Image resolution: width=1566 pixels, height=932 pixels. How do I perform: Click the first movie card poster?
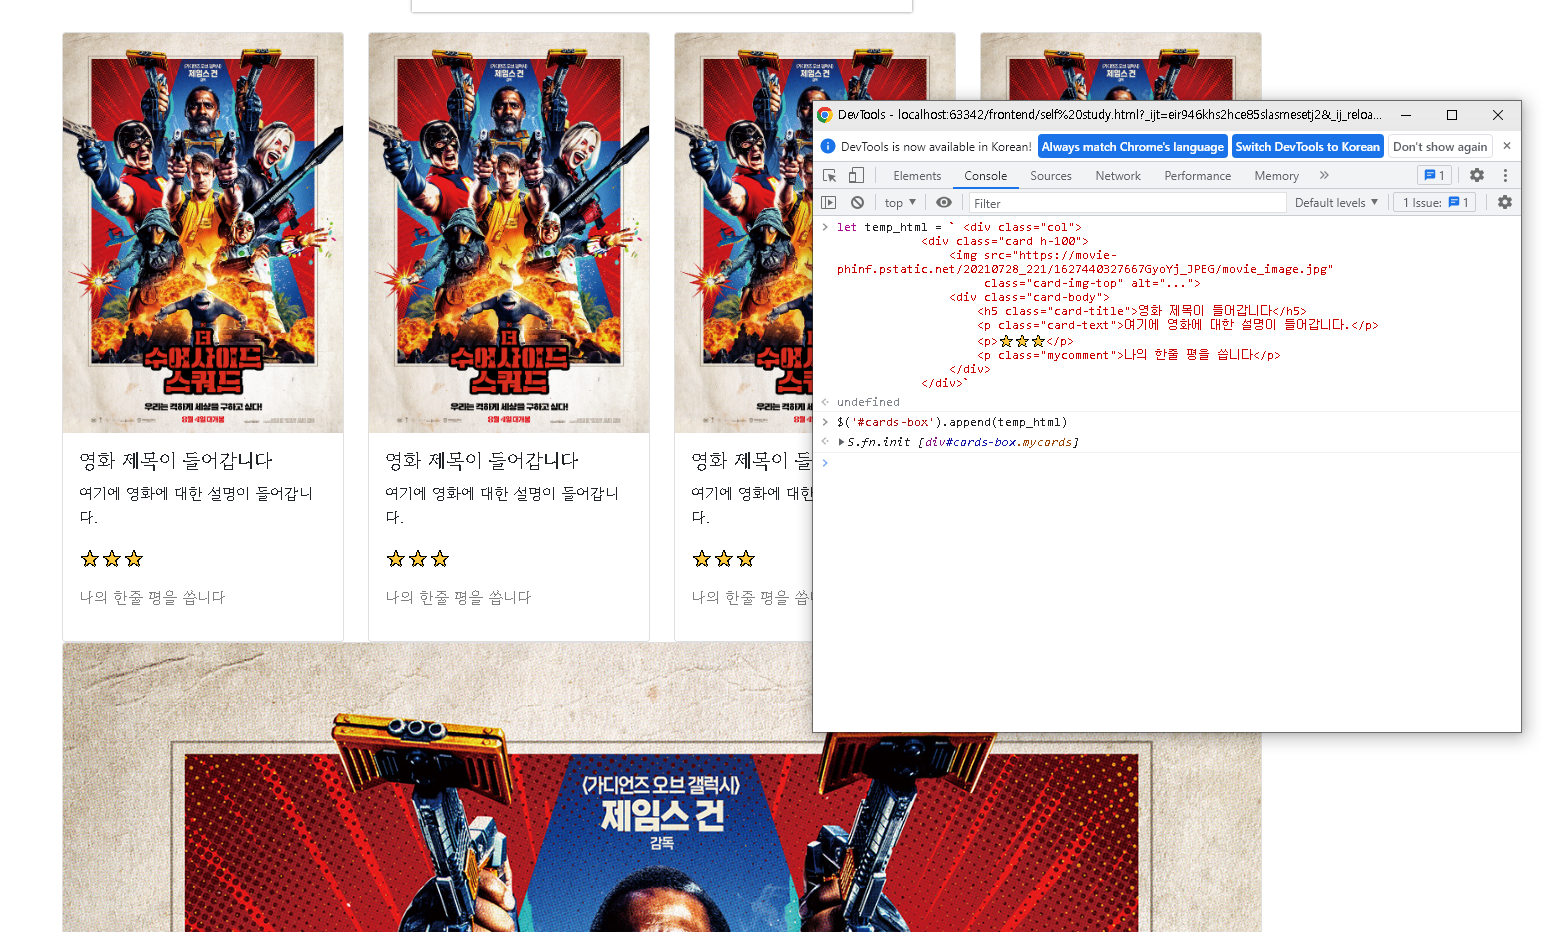click(x=203, y=233)
